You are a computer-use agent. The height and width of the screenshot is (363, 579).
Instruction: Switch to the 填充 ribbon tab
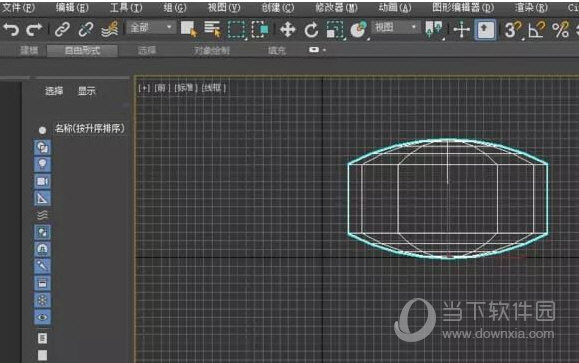coord(277,50)
